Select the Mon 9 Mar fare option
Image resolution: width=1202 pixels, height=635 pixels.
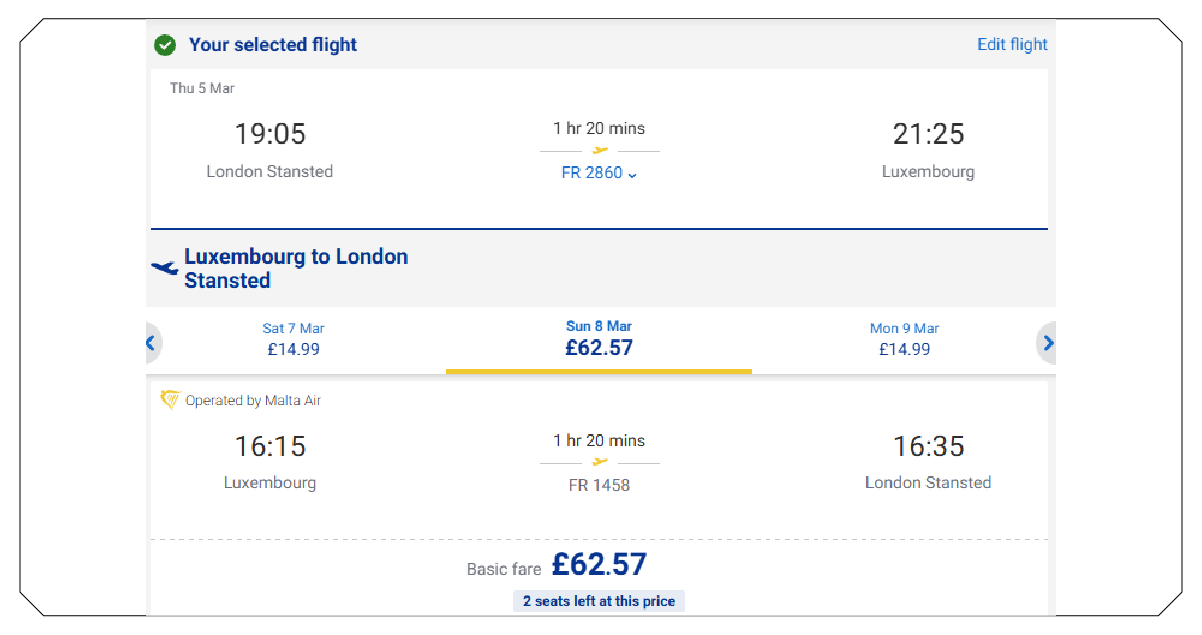click(x=904, y=338)
